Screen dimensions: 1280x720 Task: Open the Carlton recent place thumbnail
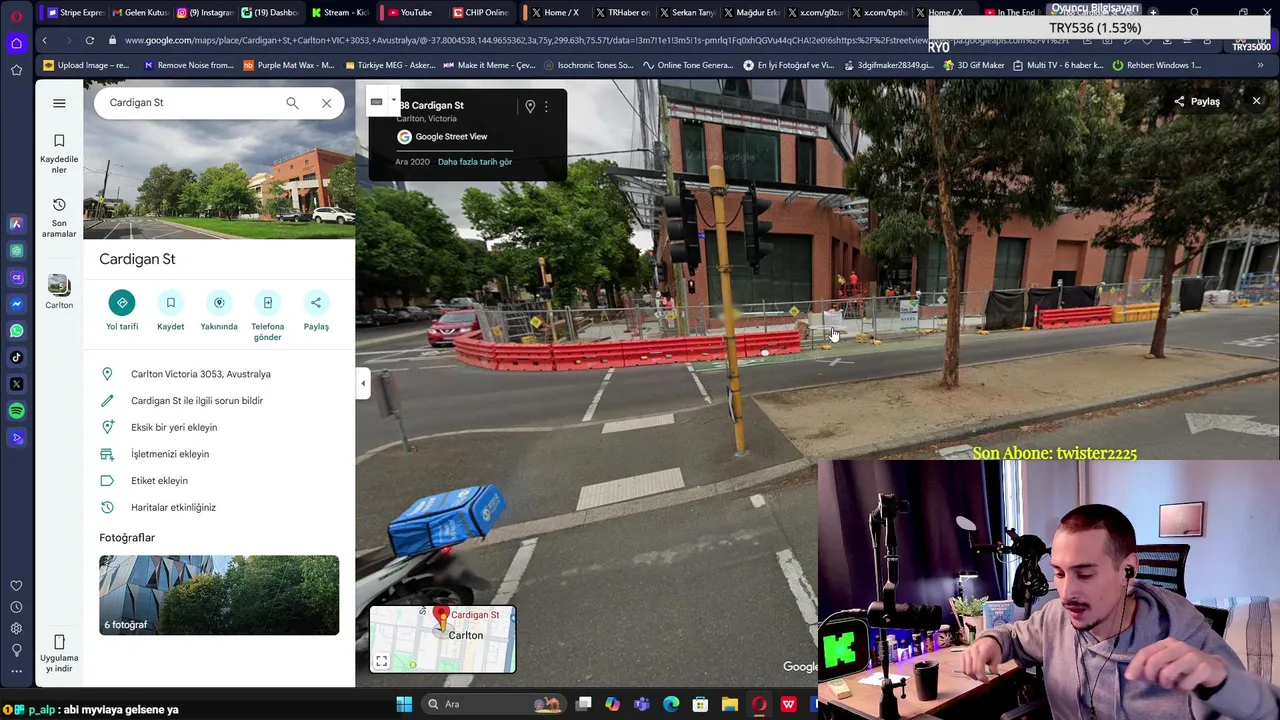coord(59,291)
